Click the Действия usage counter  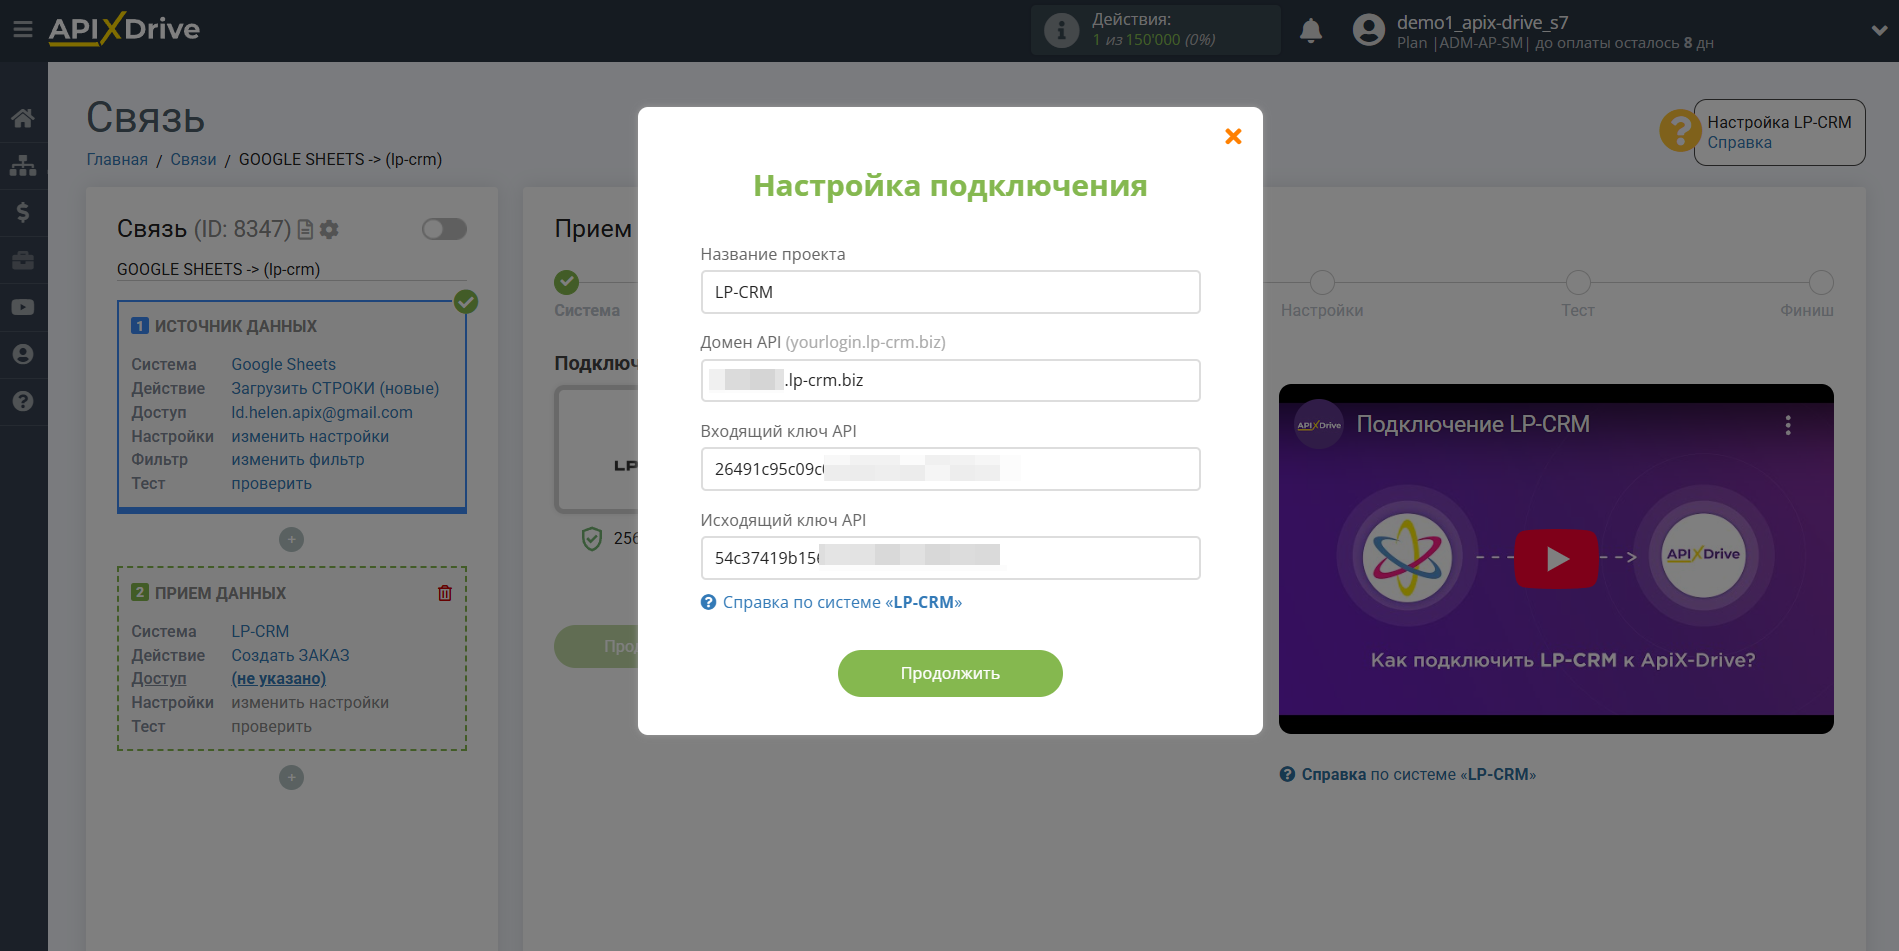click(1155, 30)
